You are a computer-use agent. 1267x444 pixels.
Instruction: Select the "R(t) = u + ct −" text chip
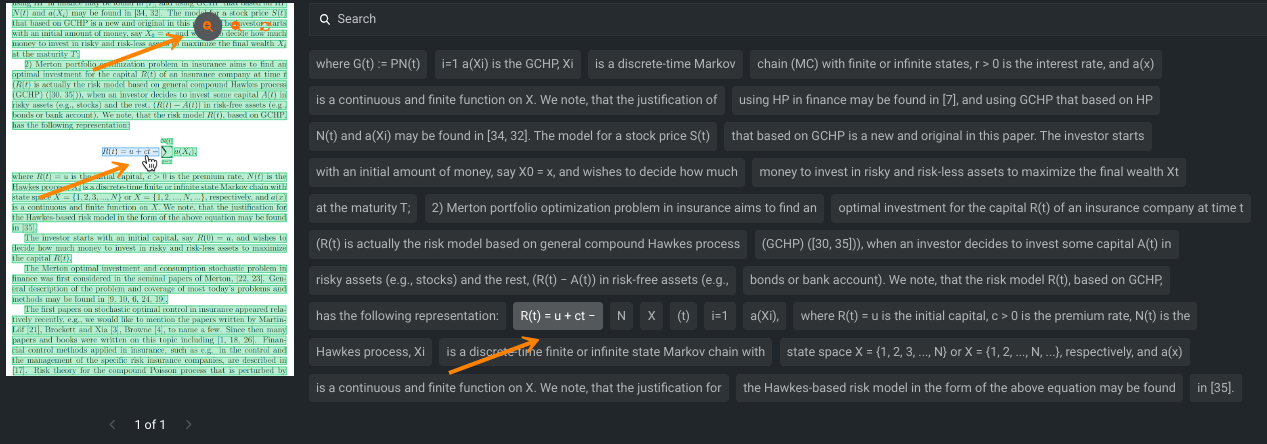558,316
